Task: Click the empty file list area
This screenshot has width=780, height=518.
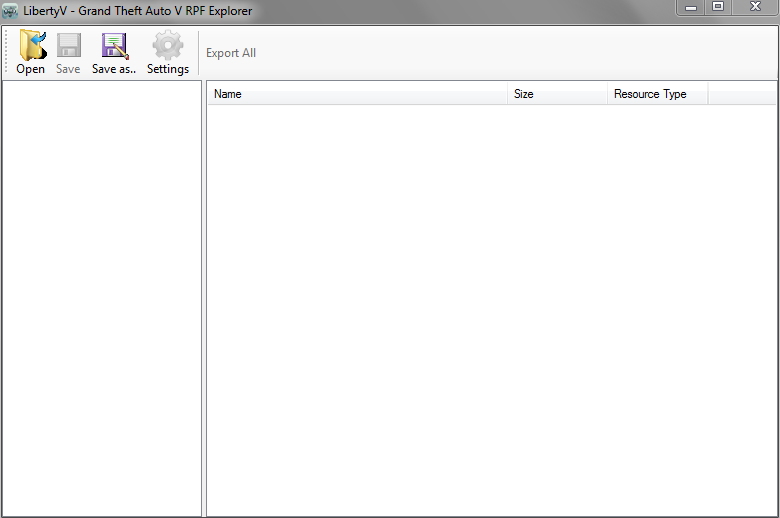Action: pos(490,310)
